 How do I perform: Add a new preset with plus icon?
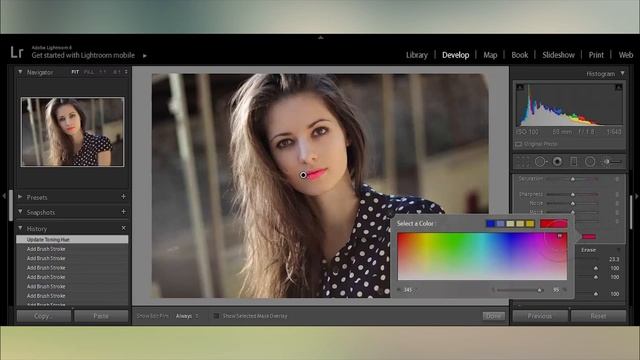pyautogui.click(x=123, y=197)
